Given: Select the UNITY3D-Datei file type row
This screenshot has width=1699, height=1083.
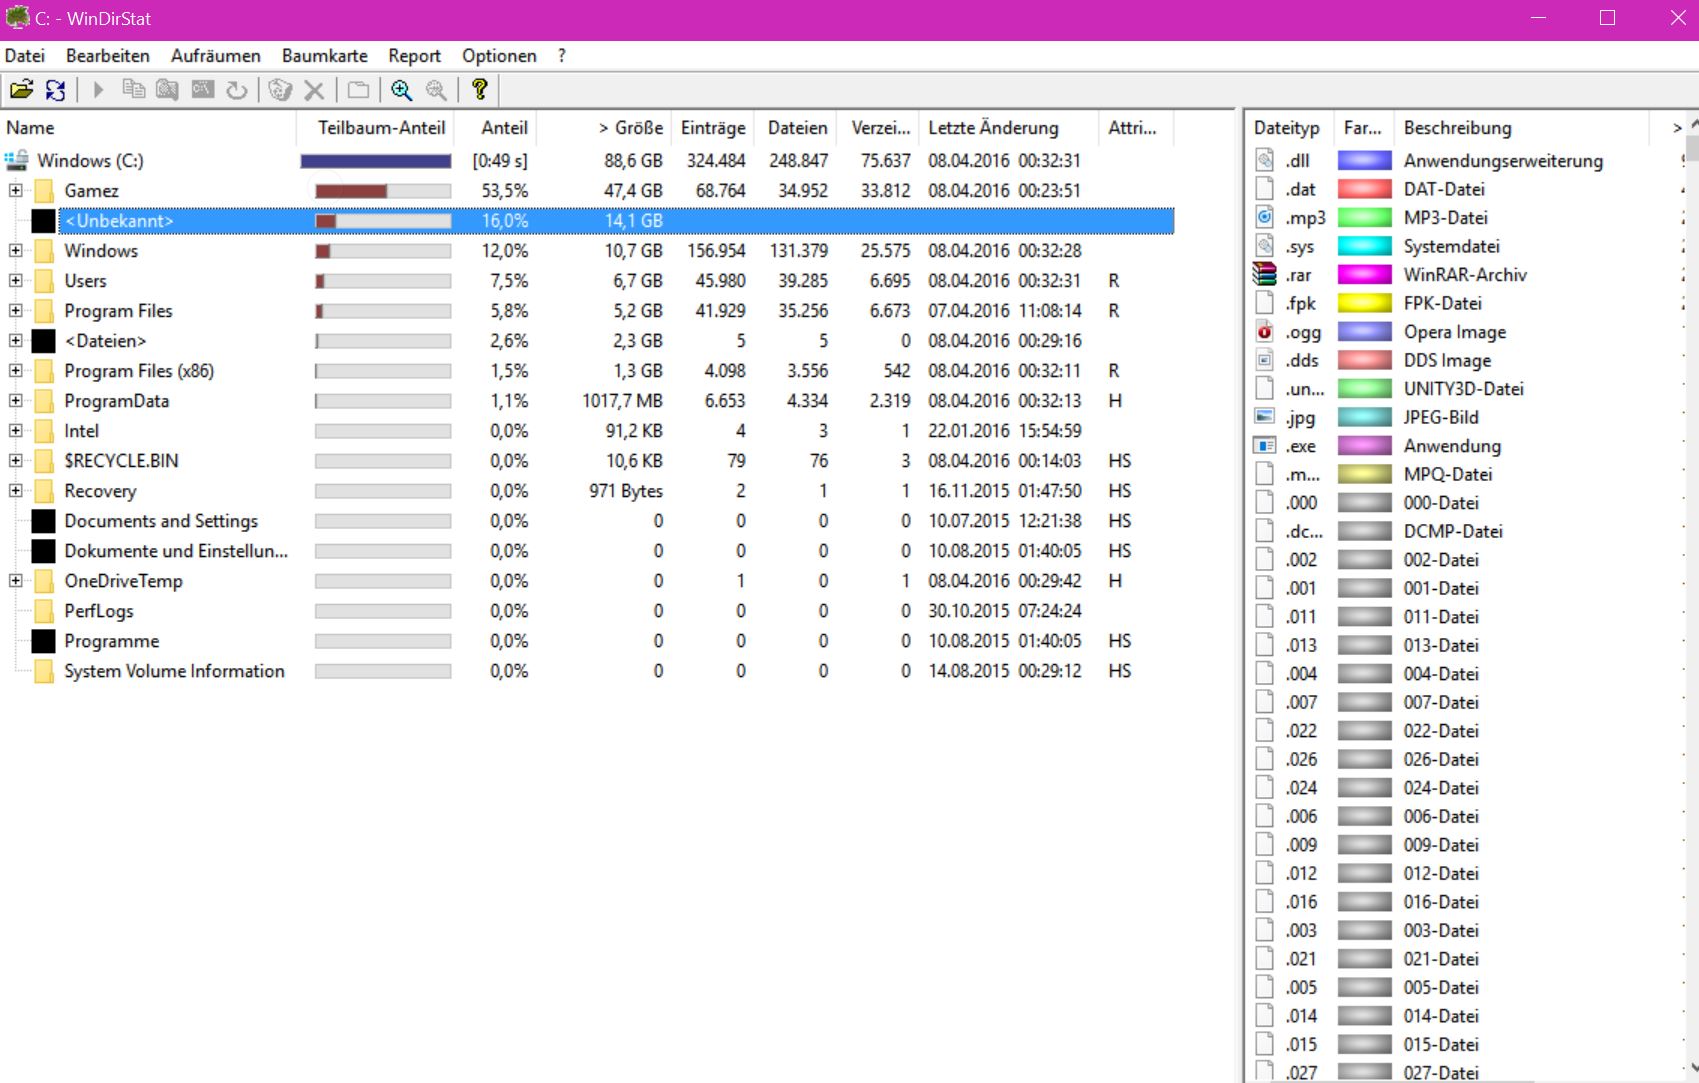Looking at the screenshot, I should point(1464,389).
